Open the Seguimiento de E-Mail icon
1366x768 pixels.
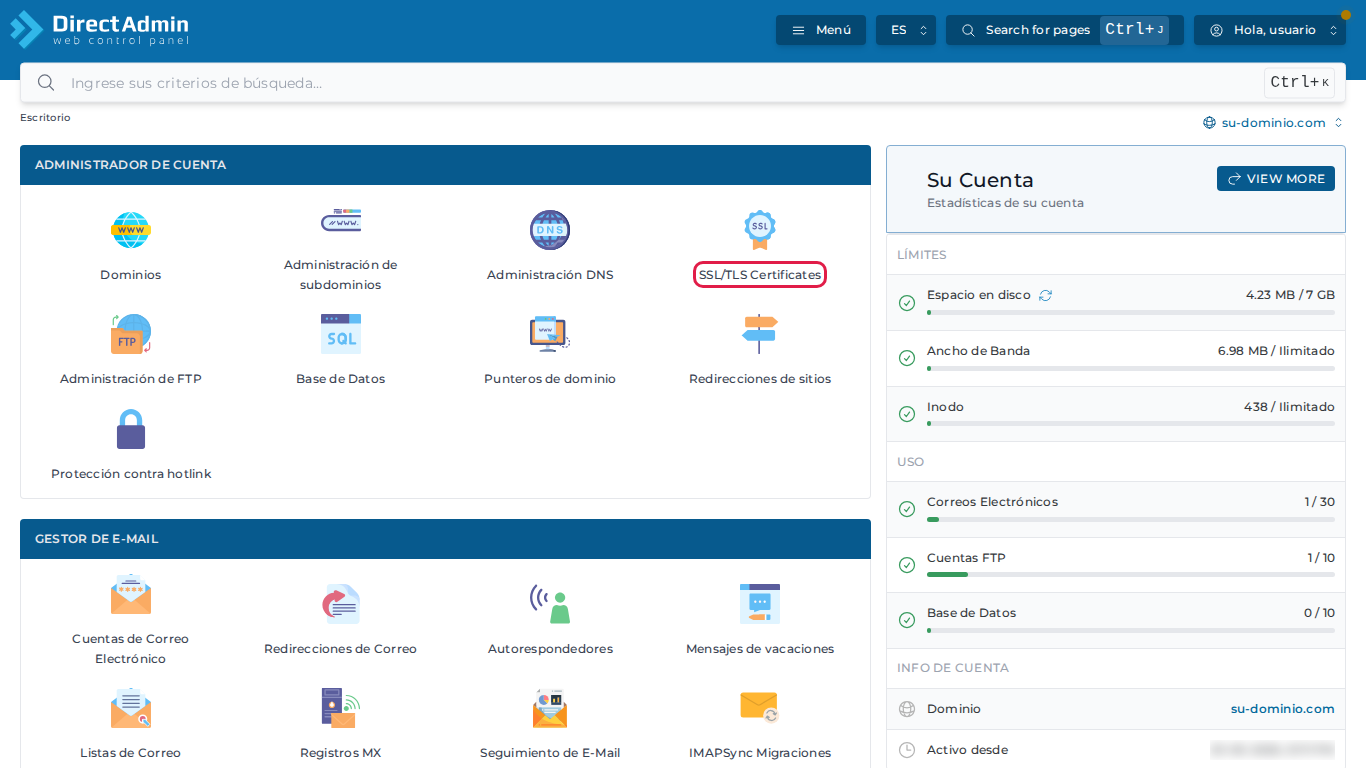pos(550,708)
